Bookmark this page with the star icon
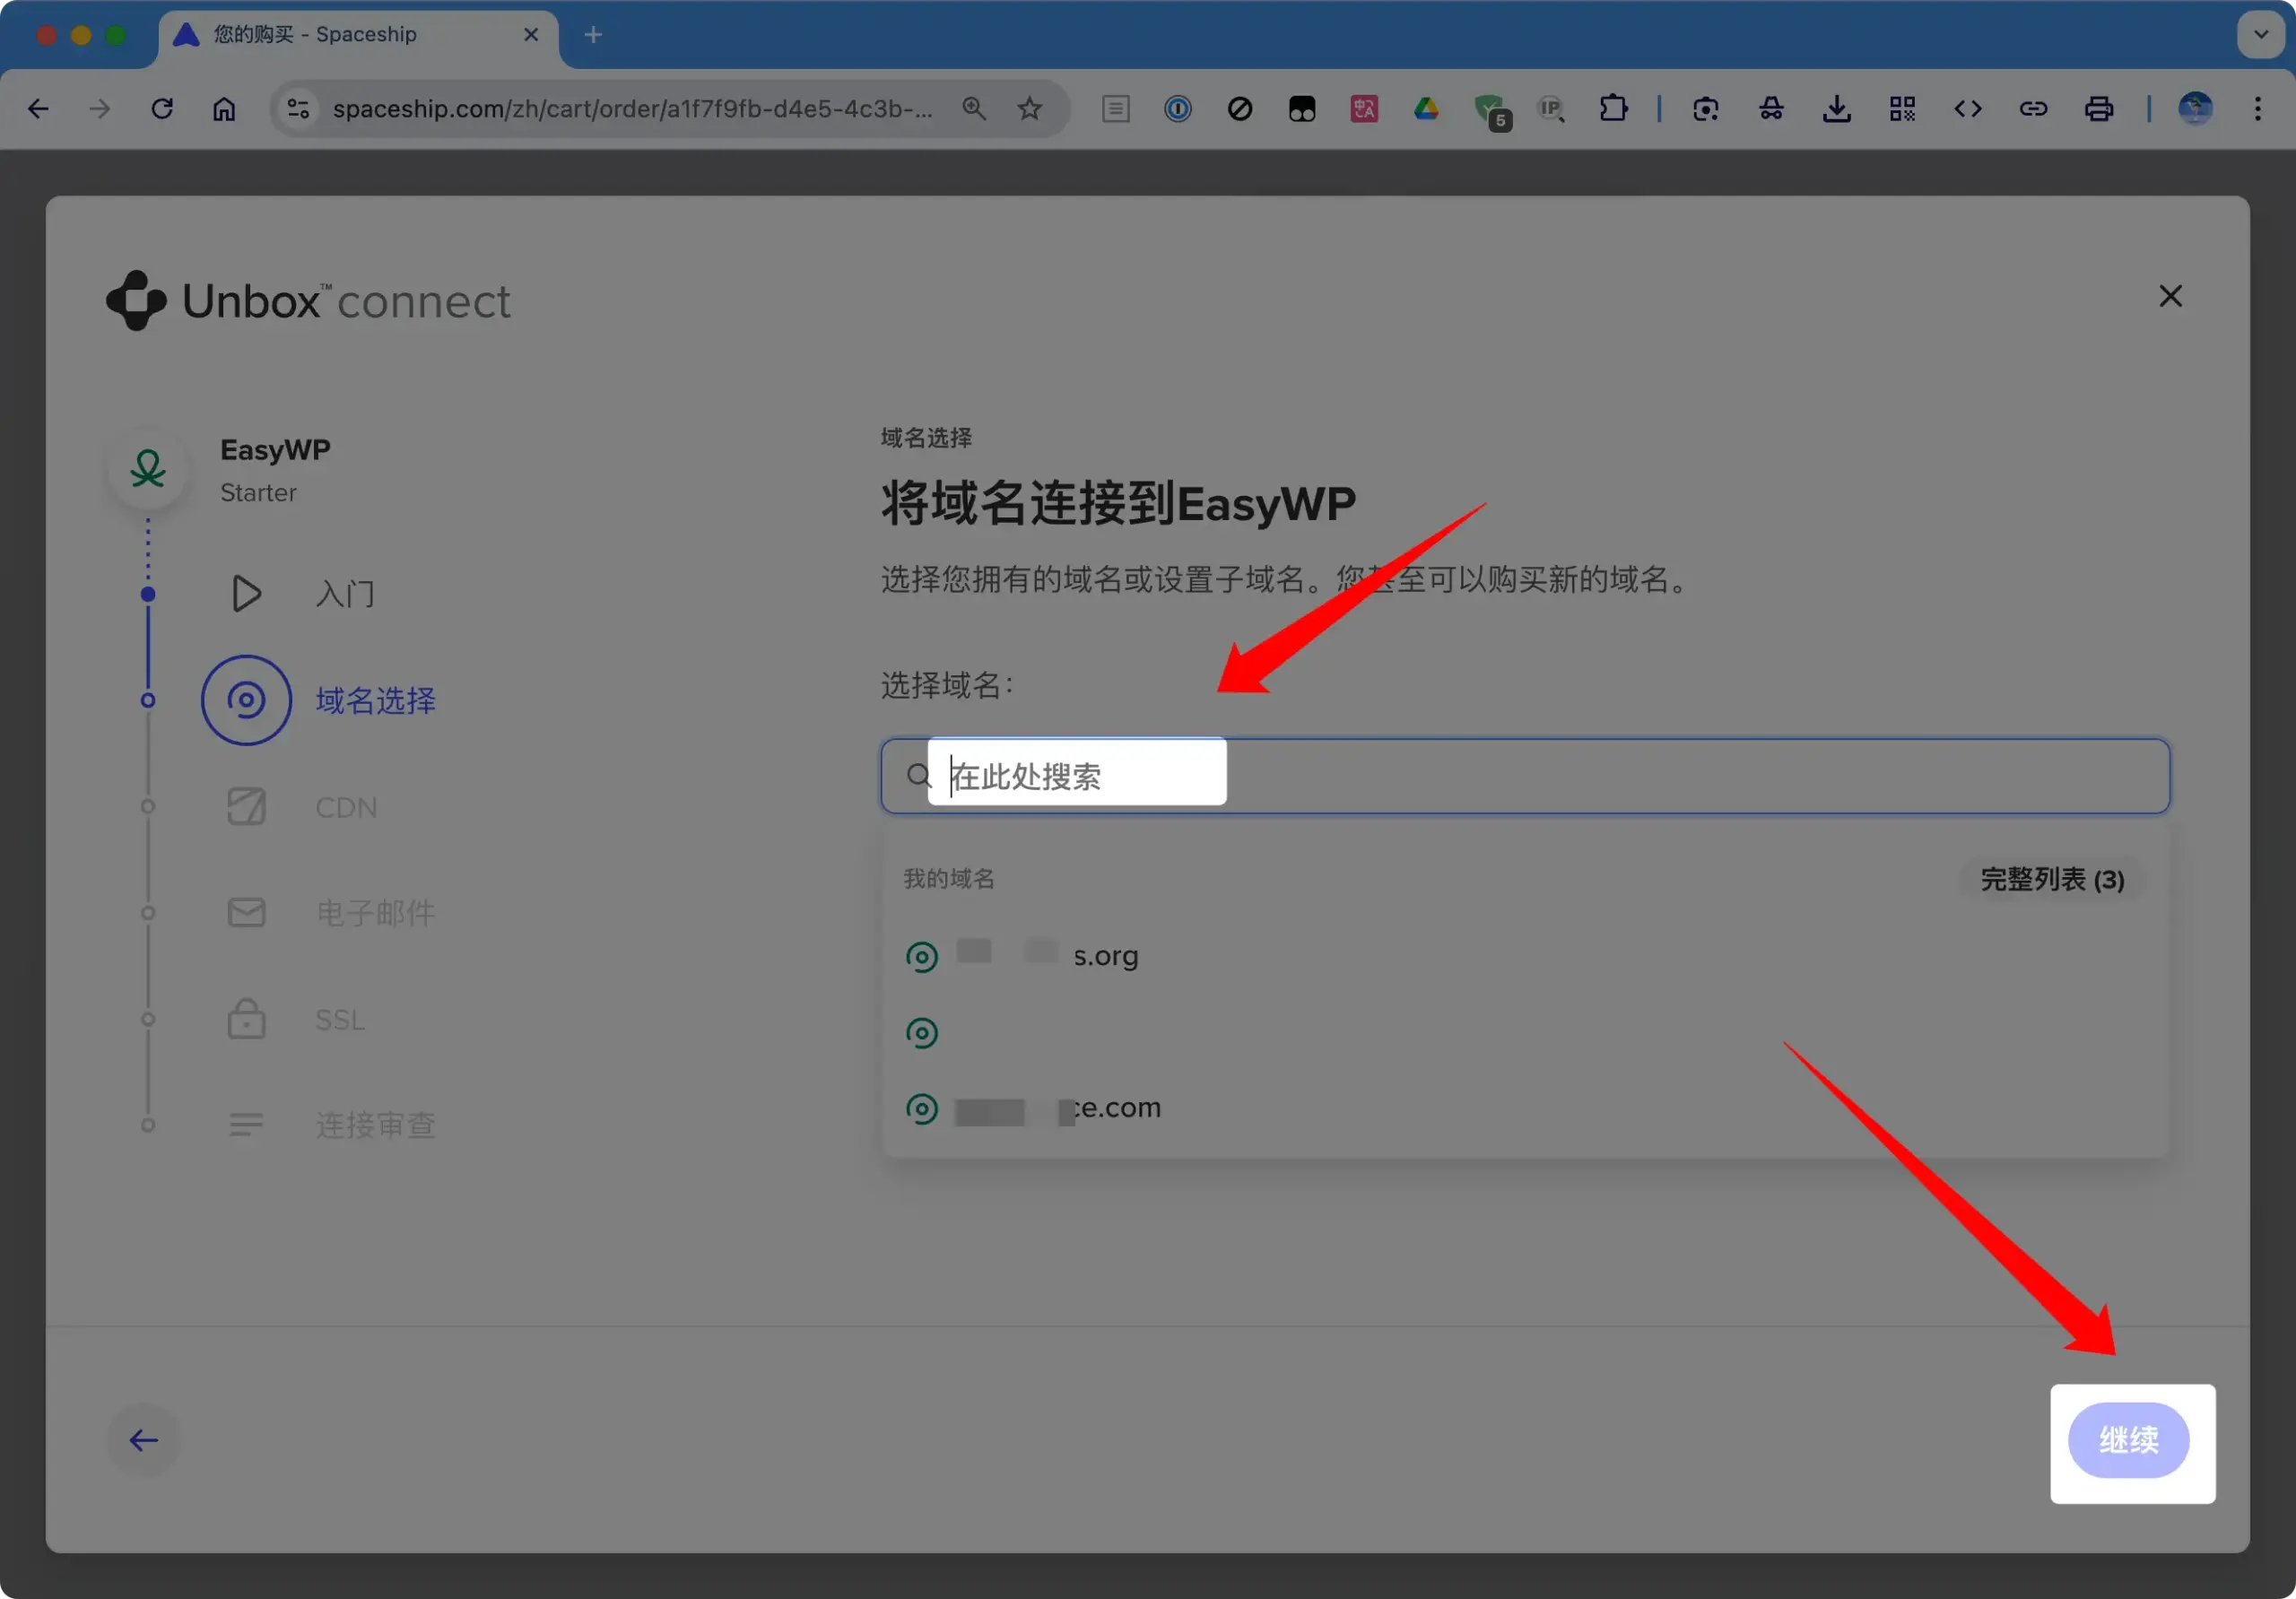Screen dimensions: 2296x1599 tap(1030, 108)
